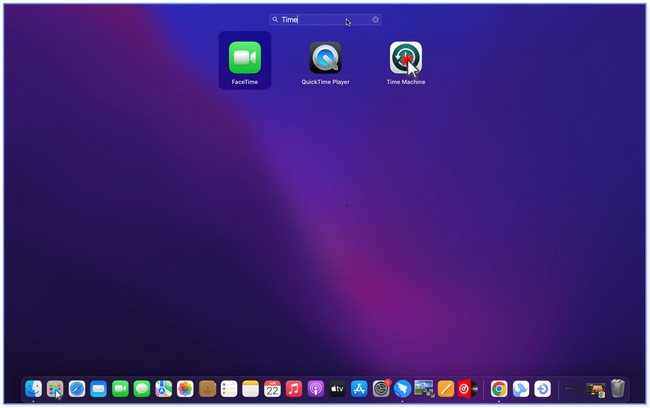The image size is (650, 408).
Task: Open Messages from the Dock
Action: (x=142, y=389)
